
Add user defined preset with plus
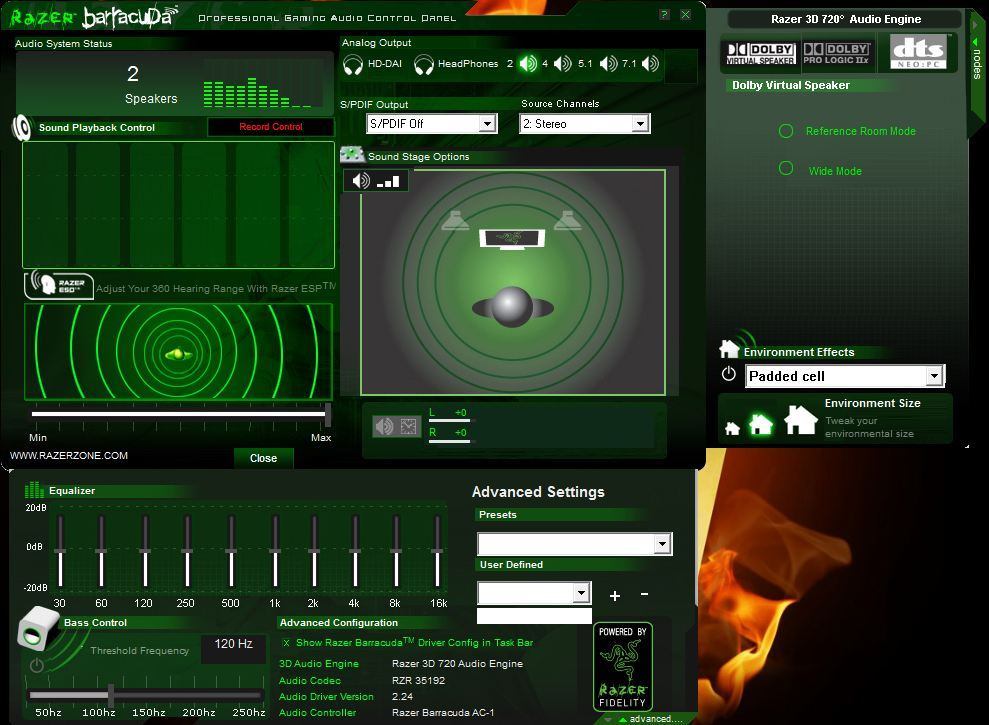coord(615,595)
